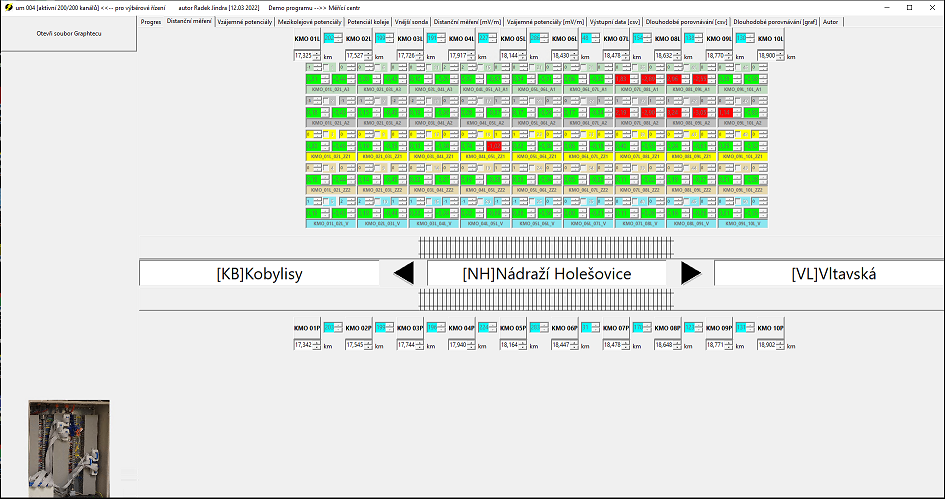Screen dimensions: 945x499
Task: Switch to the Progres tab
Action: click(151, 21)
